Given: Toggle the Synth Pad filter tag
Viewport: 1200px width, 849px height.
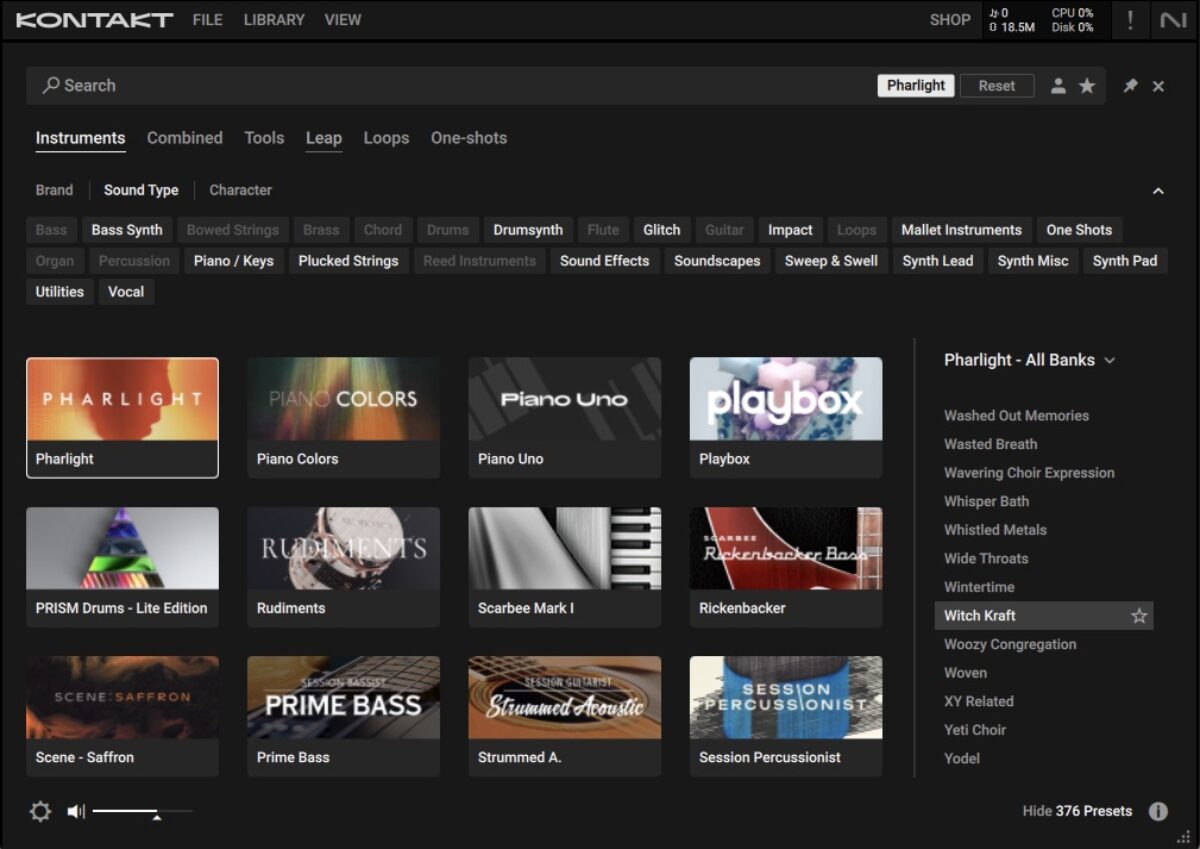Looking at the screenshot, I should [x=1124, y=261].
